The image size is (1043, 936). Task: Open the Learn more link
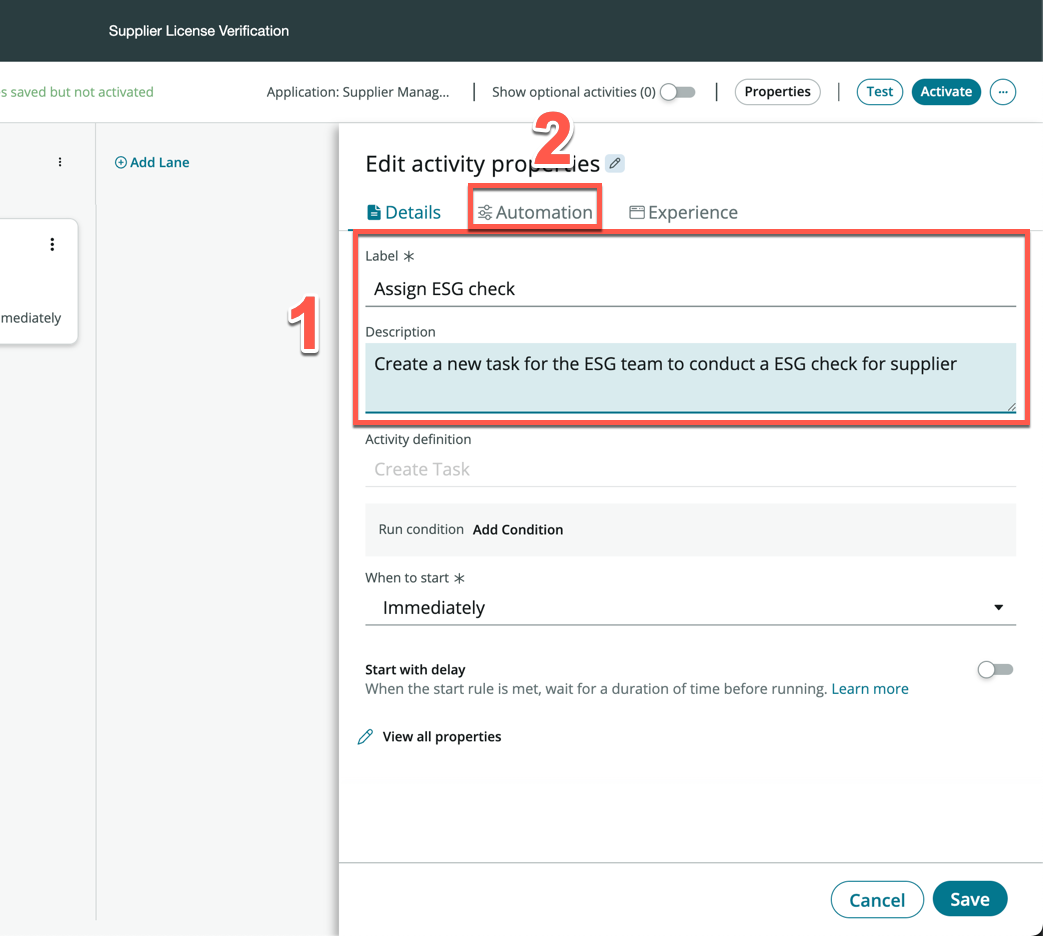pyautogui.click(x=870, y=689)
